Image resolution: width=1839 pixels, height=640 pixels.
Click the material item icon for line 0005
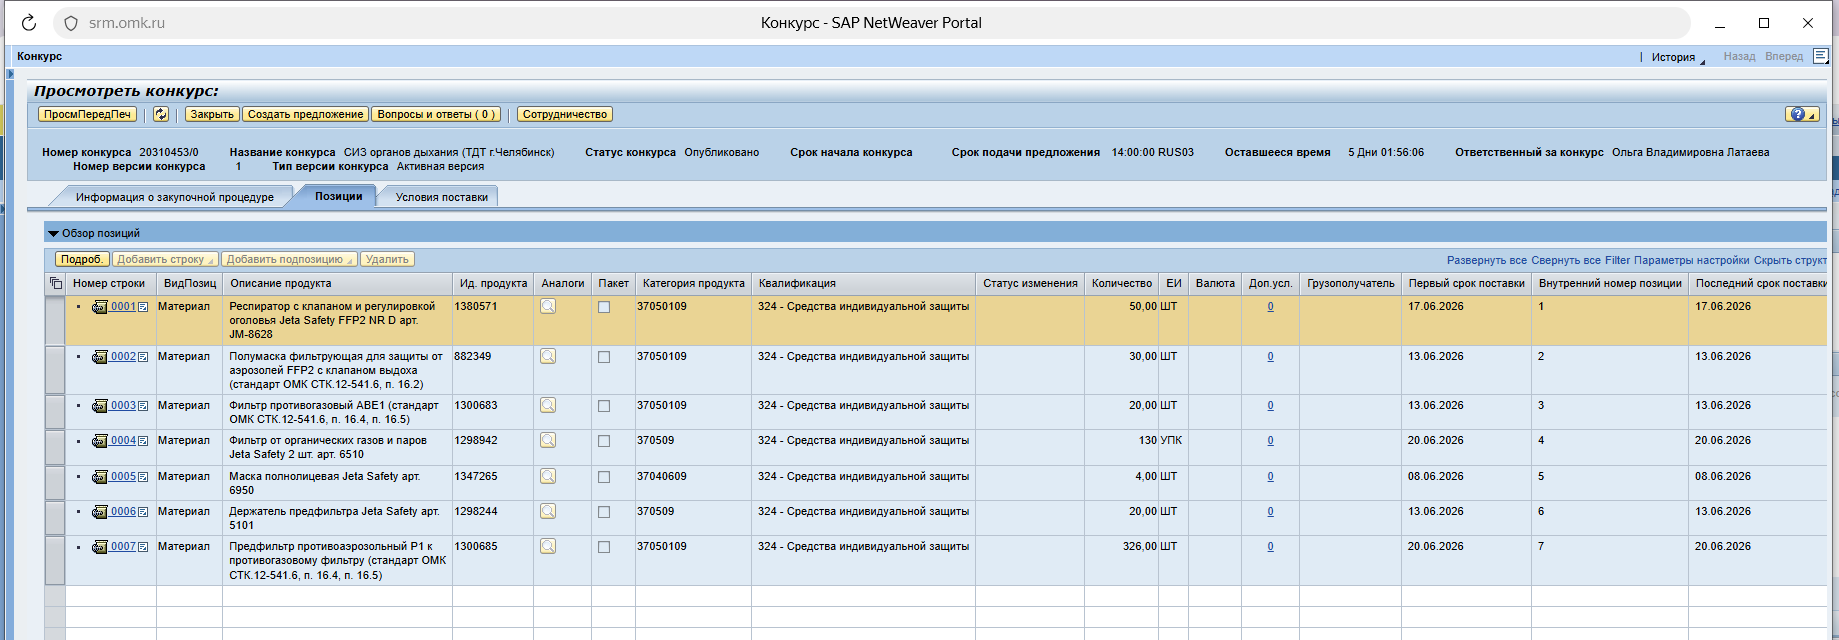click(100, 477)
